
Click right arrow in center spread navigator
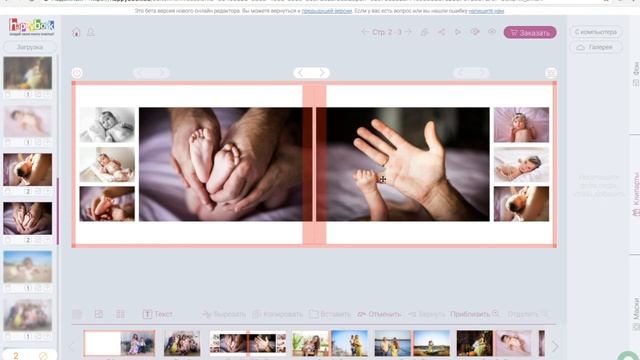click(322, 73)
